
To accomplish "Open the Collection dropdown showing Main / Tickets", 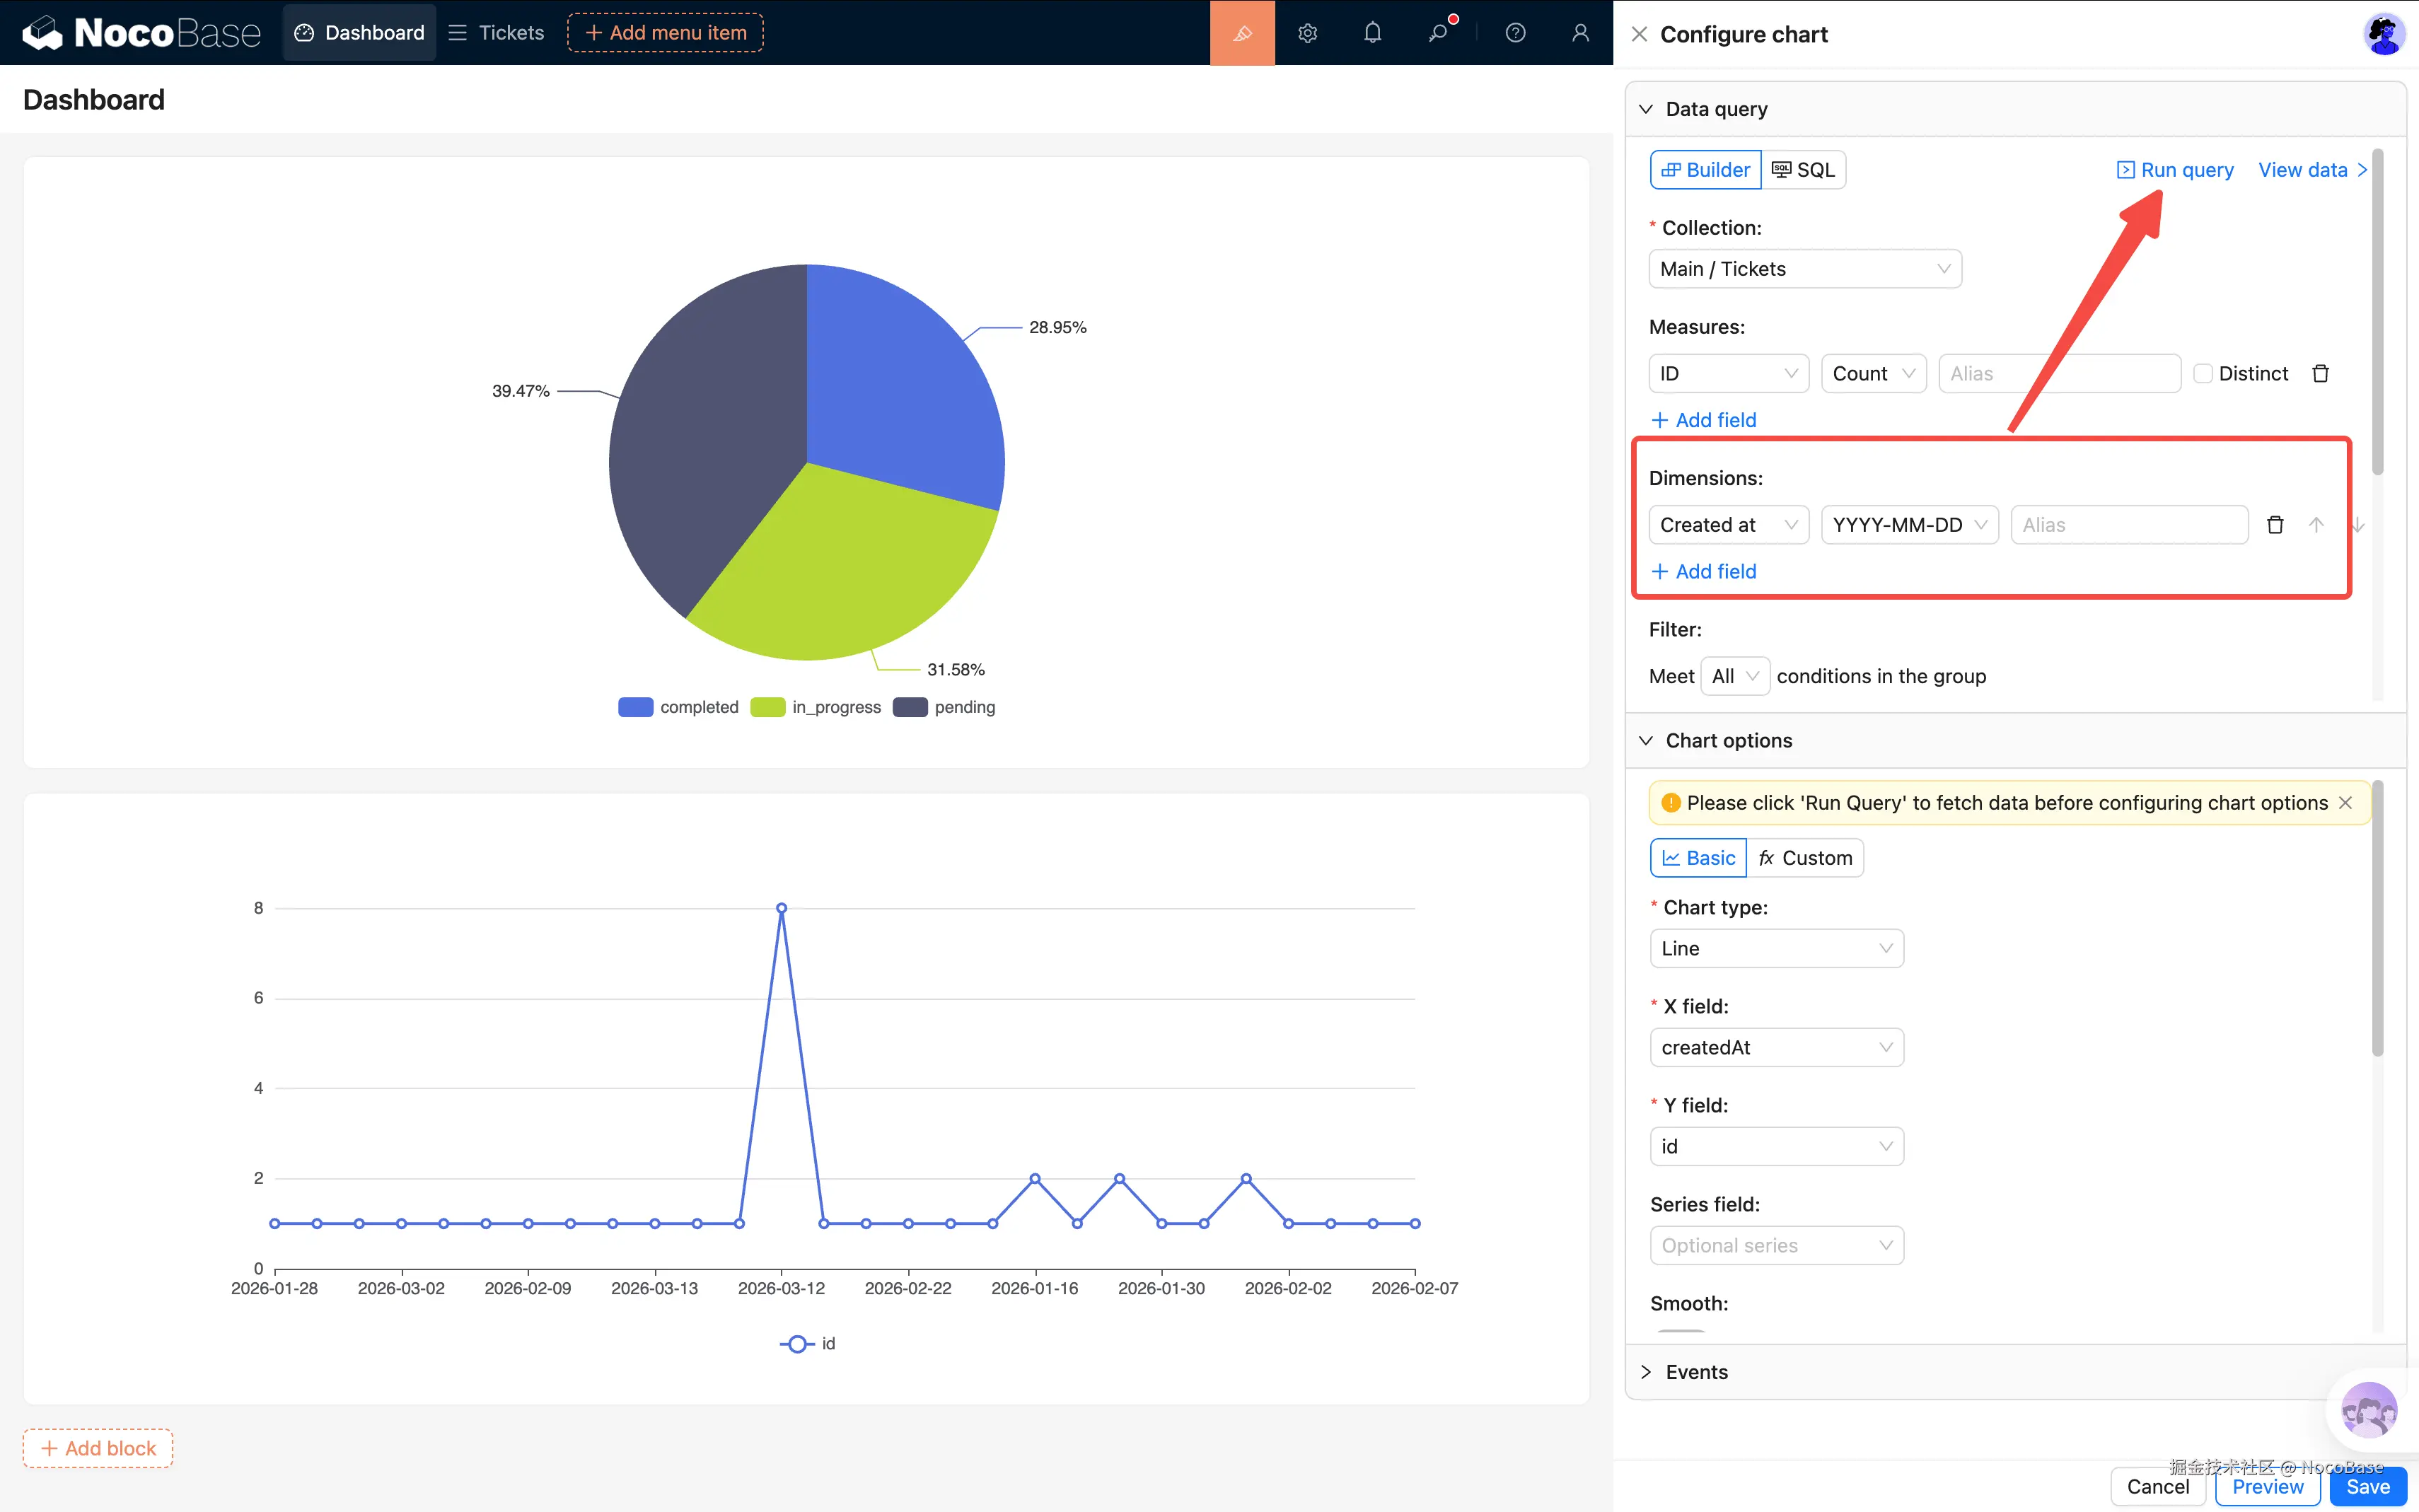I will 1804,268.
